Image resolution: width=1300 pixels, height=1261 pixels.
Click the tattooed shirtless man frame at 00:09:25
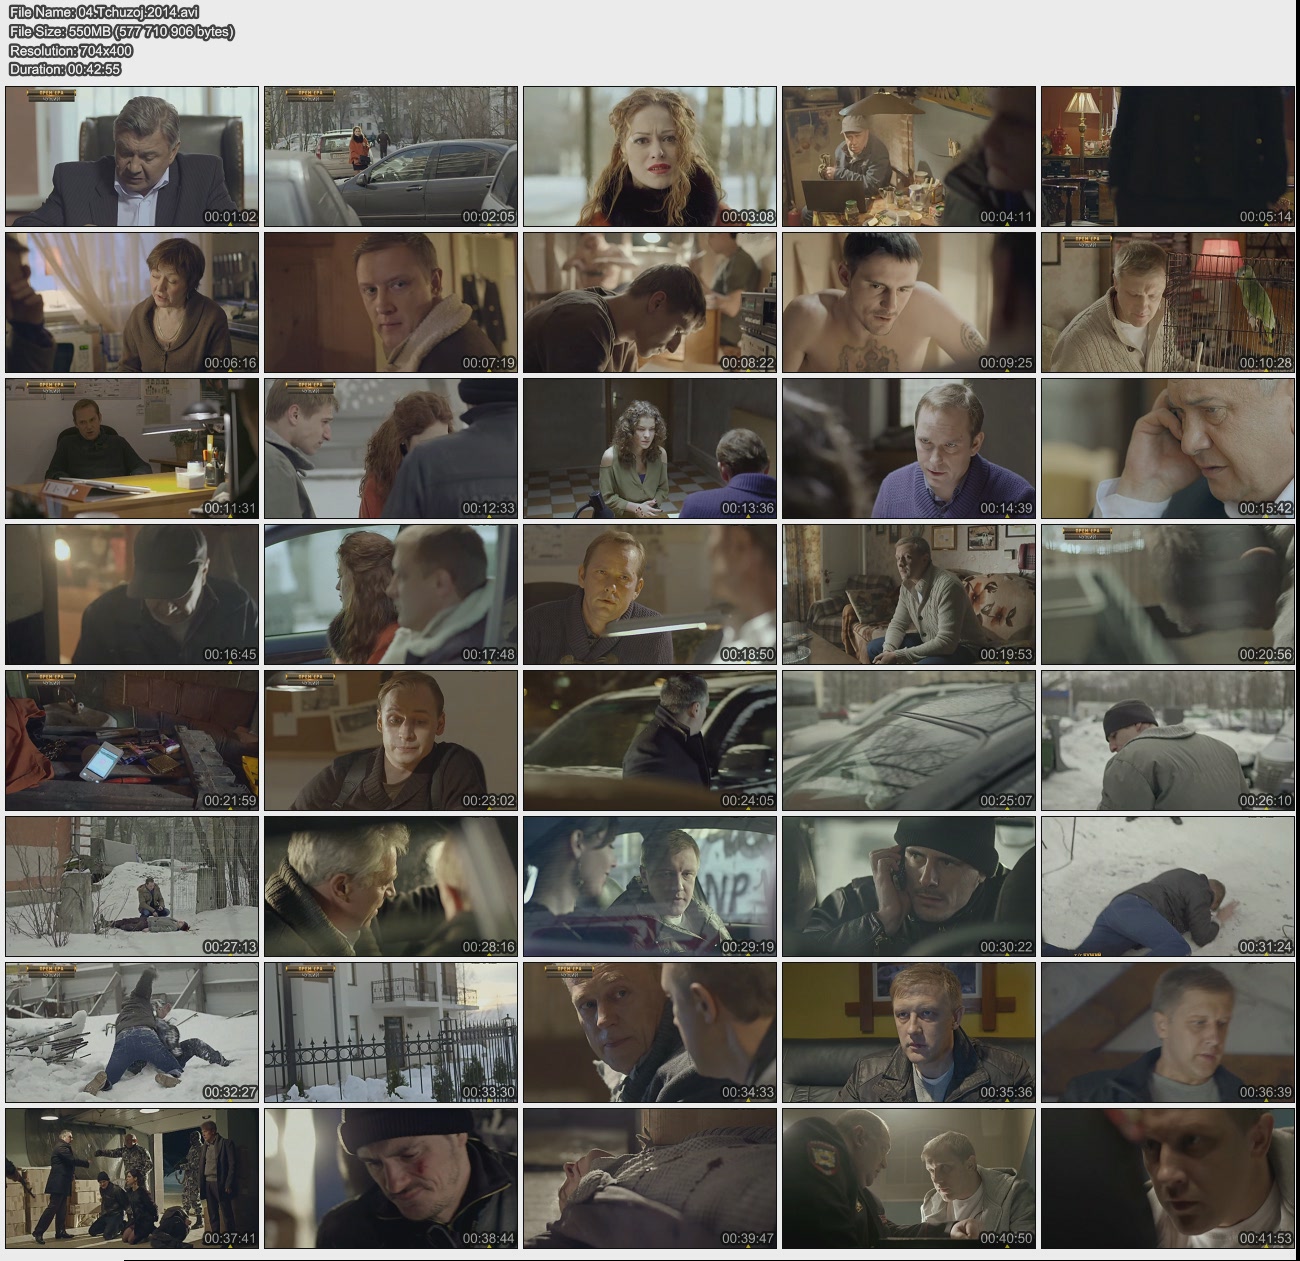click(908, 302)
